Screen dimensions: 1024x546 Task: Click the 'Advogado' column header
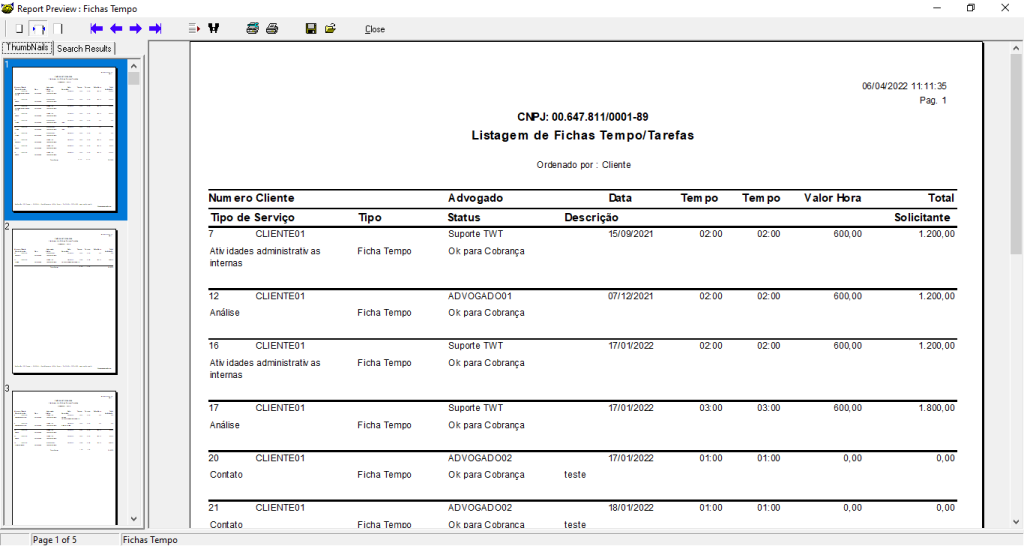[x=475, y=198]
